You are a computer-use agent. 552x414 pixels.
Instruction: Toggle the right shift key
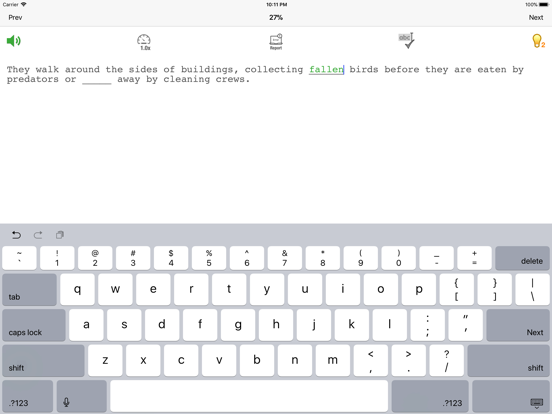(x=508, y=361)
